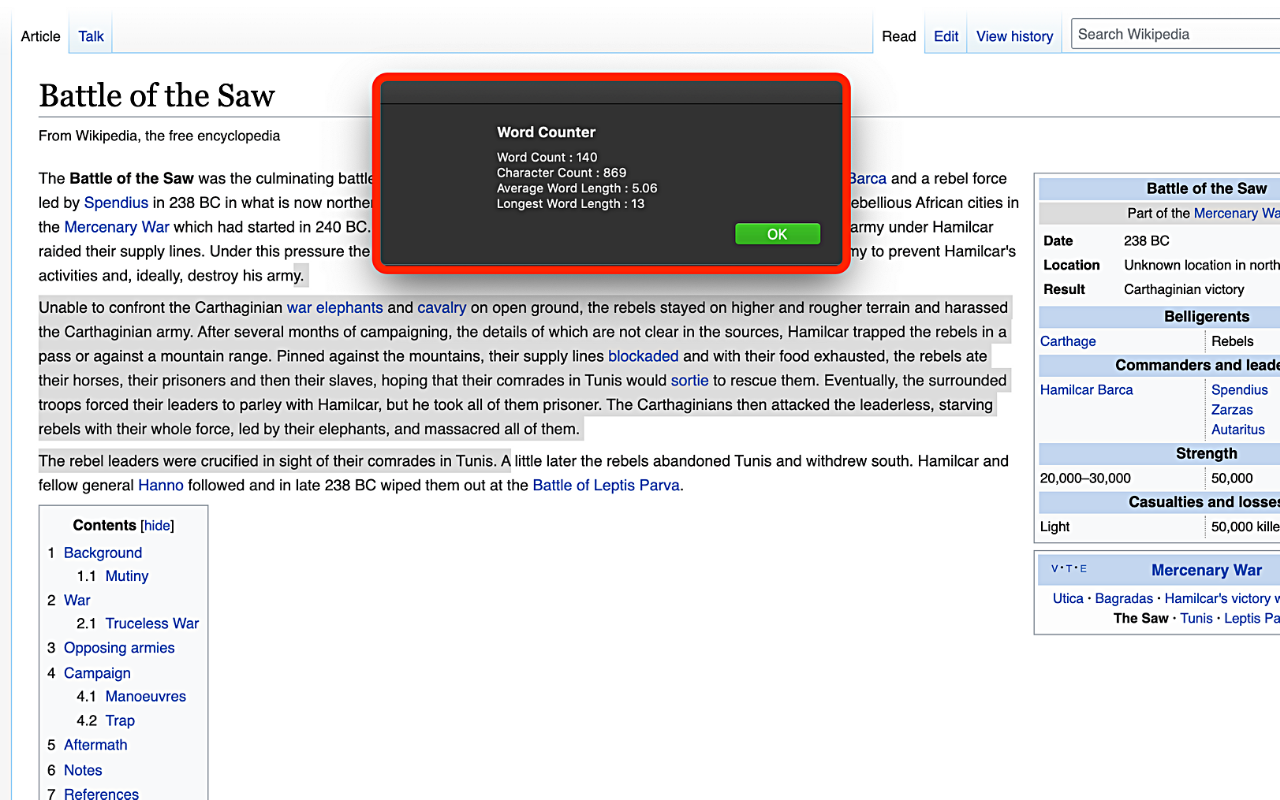The image size is (1280, 800).
Task: Open the war elephants link
Action: click(x=335, y=308)
